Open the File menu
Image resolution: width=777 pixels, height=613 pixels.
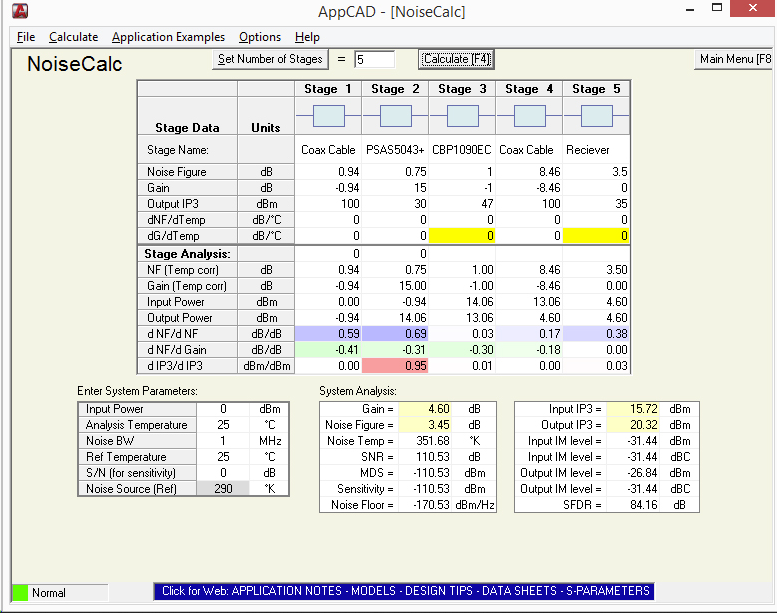(26, 37)
